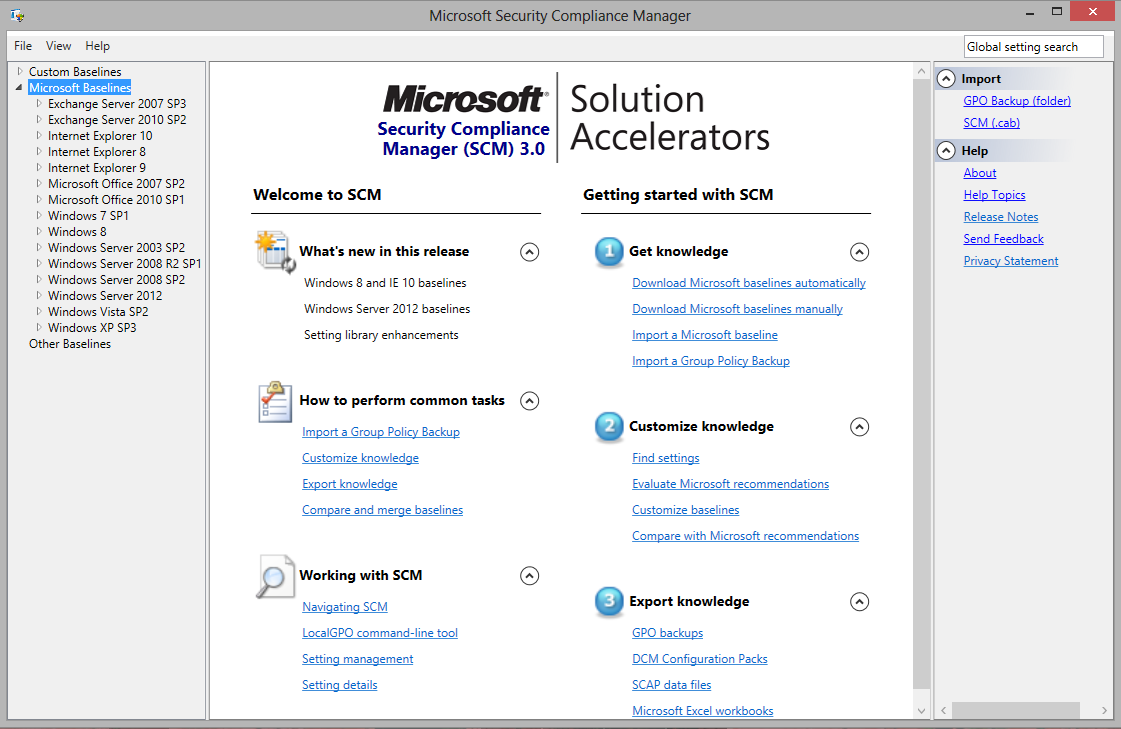The width and height of the screenshot is (1121, 729).
Task: Open the Privacy Statement link
Action: click(1010, 261)
